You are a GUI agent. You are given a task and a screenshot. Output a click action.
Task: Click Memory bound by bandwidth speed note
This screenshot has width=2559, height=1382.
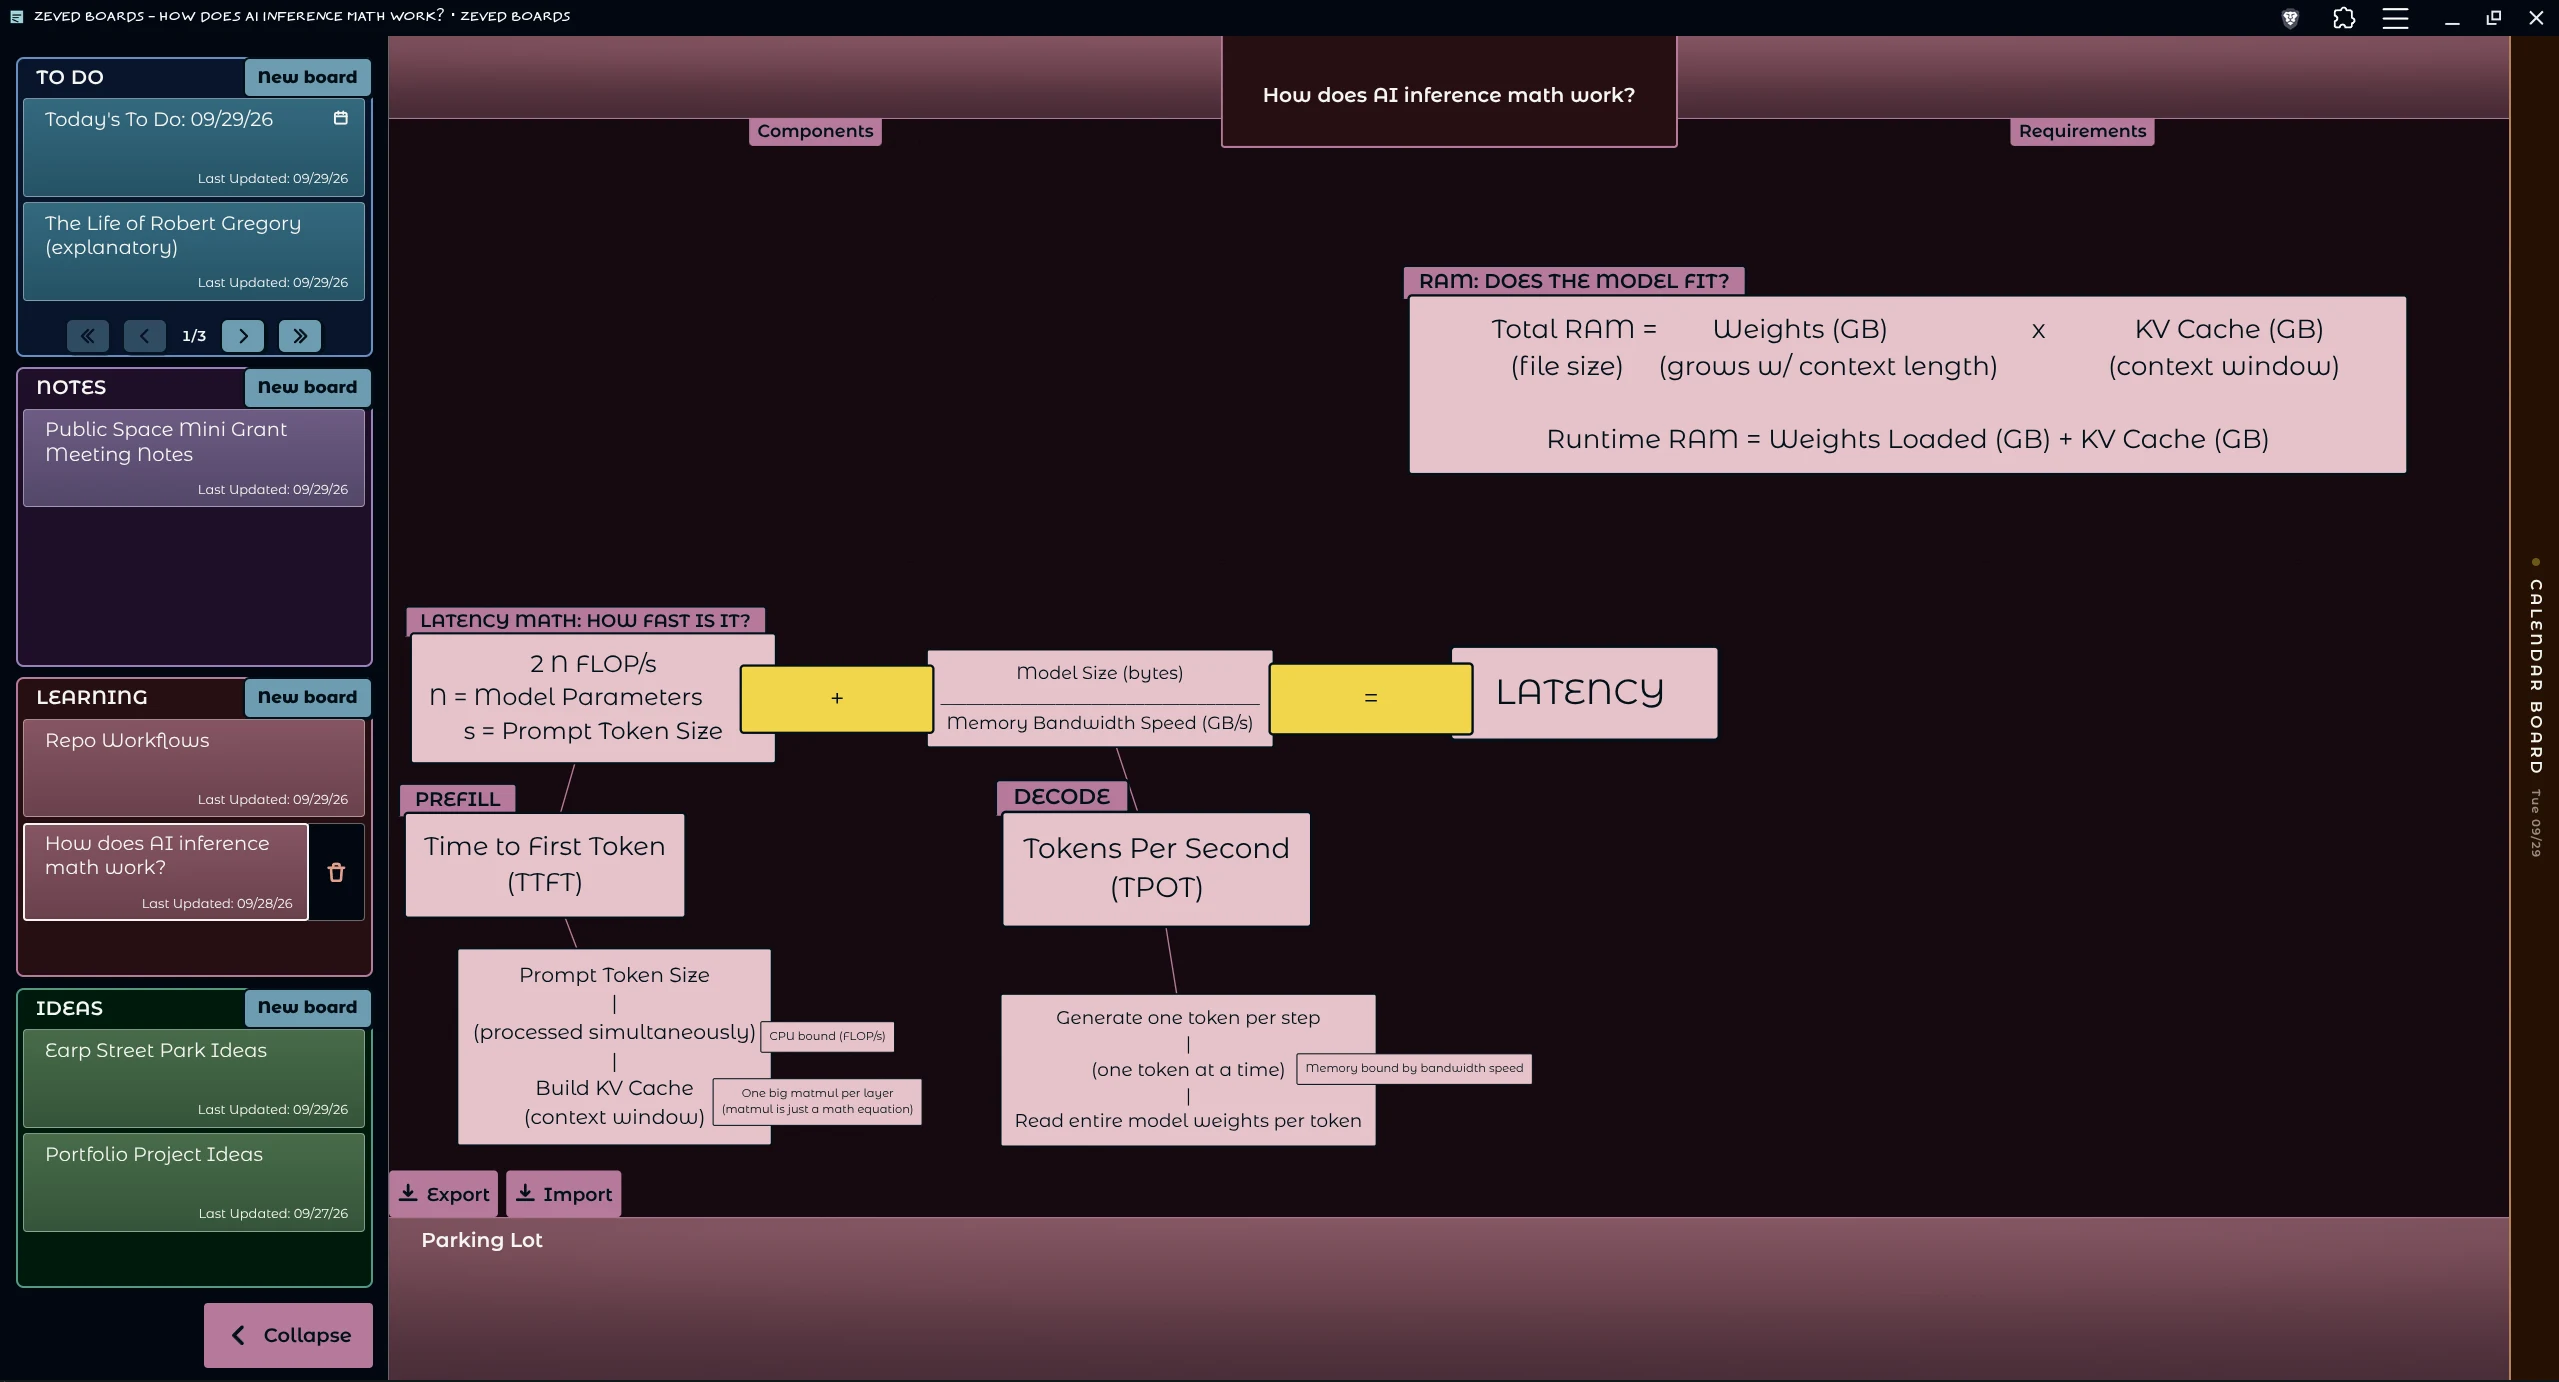[1414, 1068]
